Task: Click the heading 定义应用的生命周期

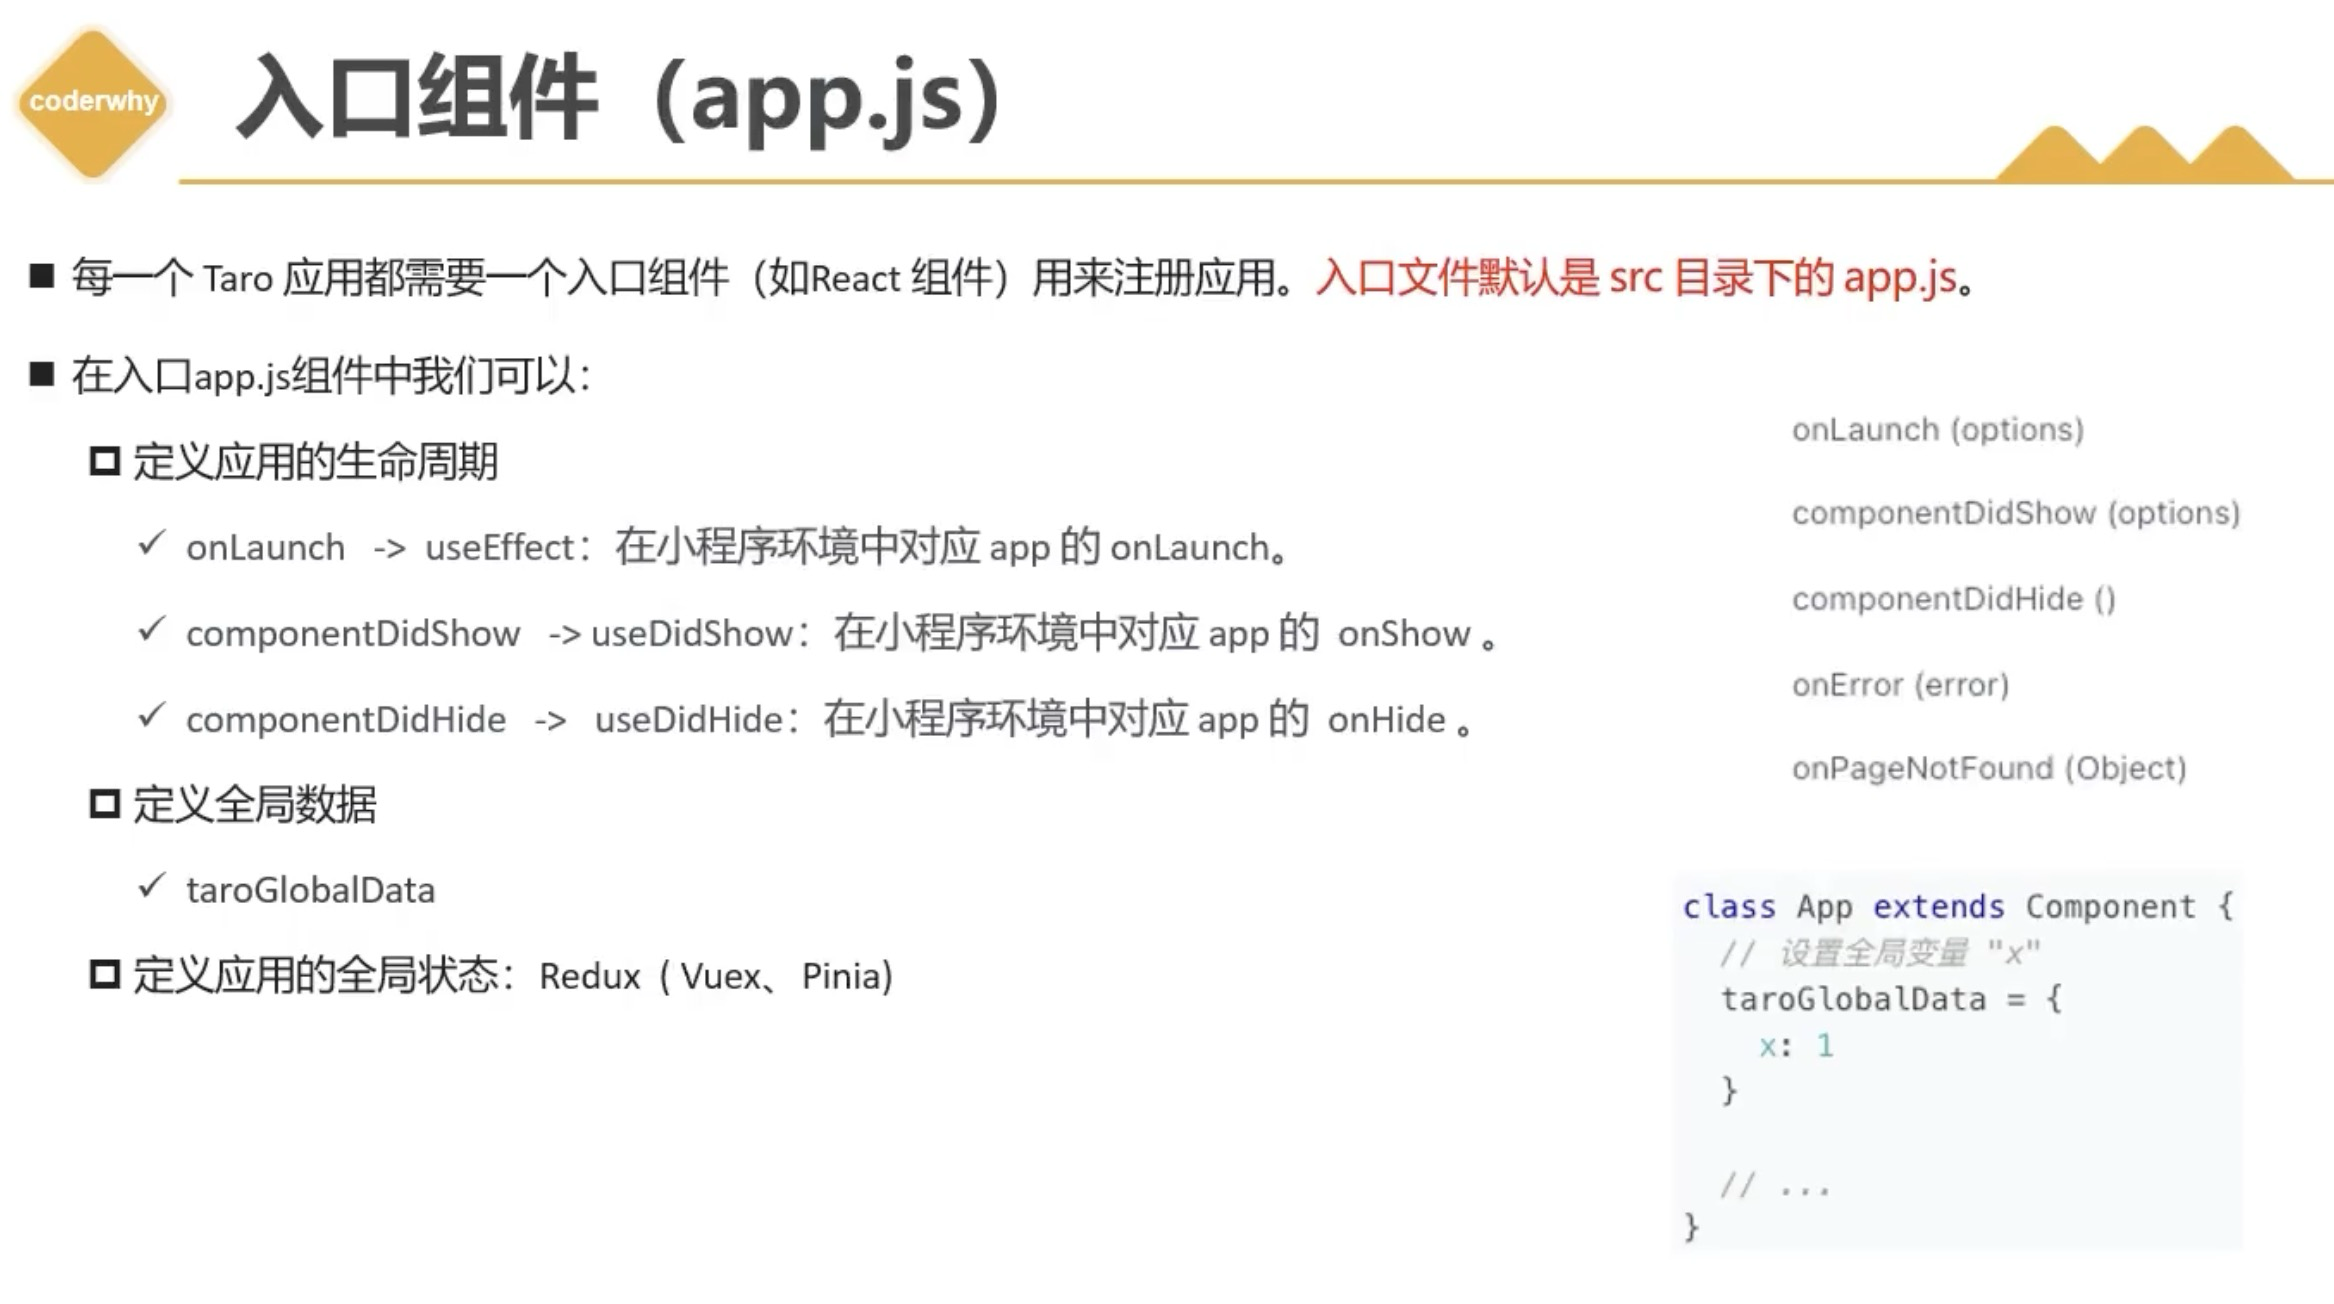Action: coord(316,462)
